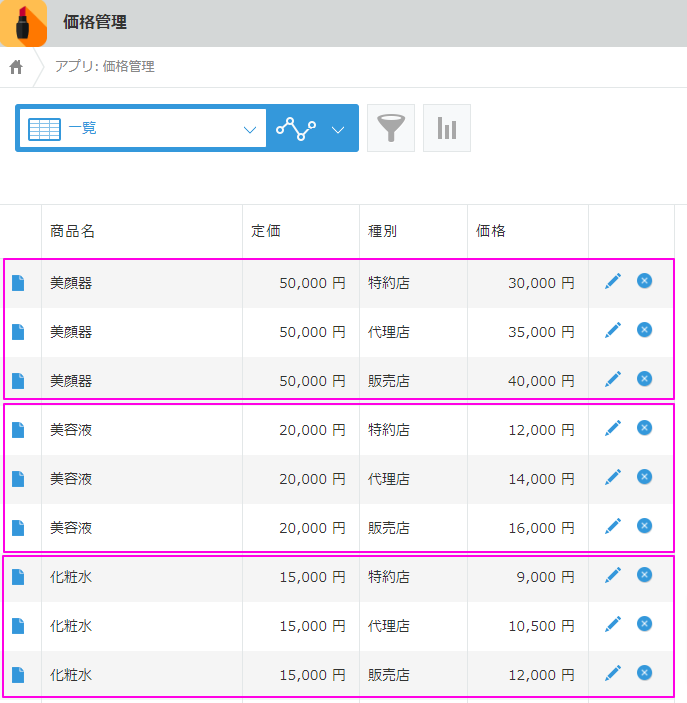Screen dimensions: 687x703
Task: Select the 30,000 円 price cell
Action: 541,283
